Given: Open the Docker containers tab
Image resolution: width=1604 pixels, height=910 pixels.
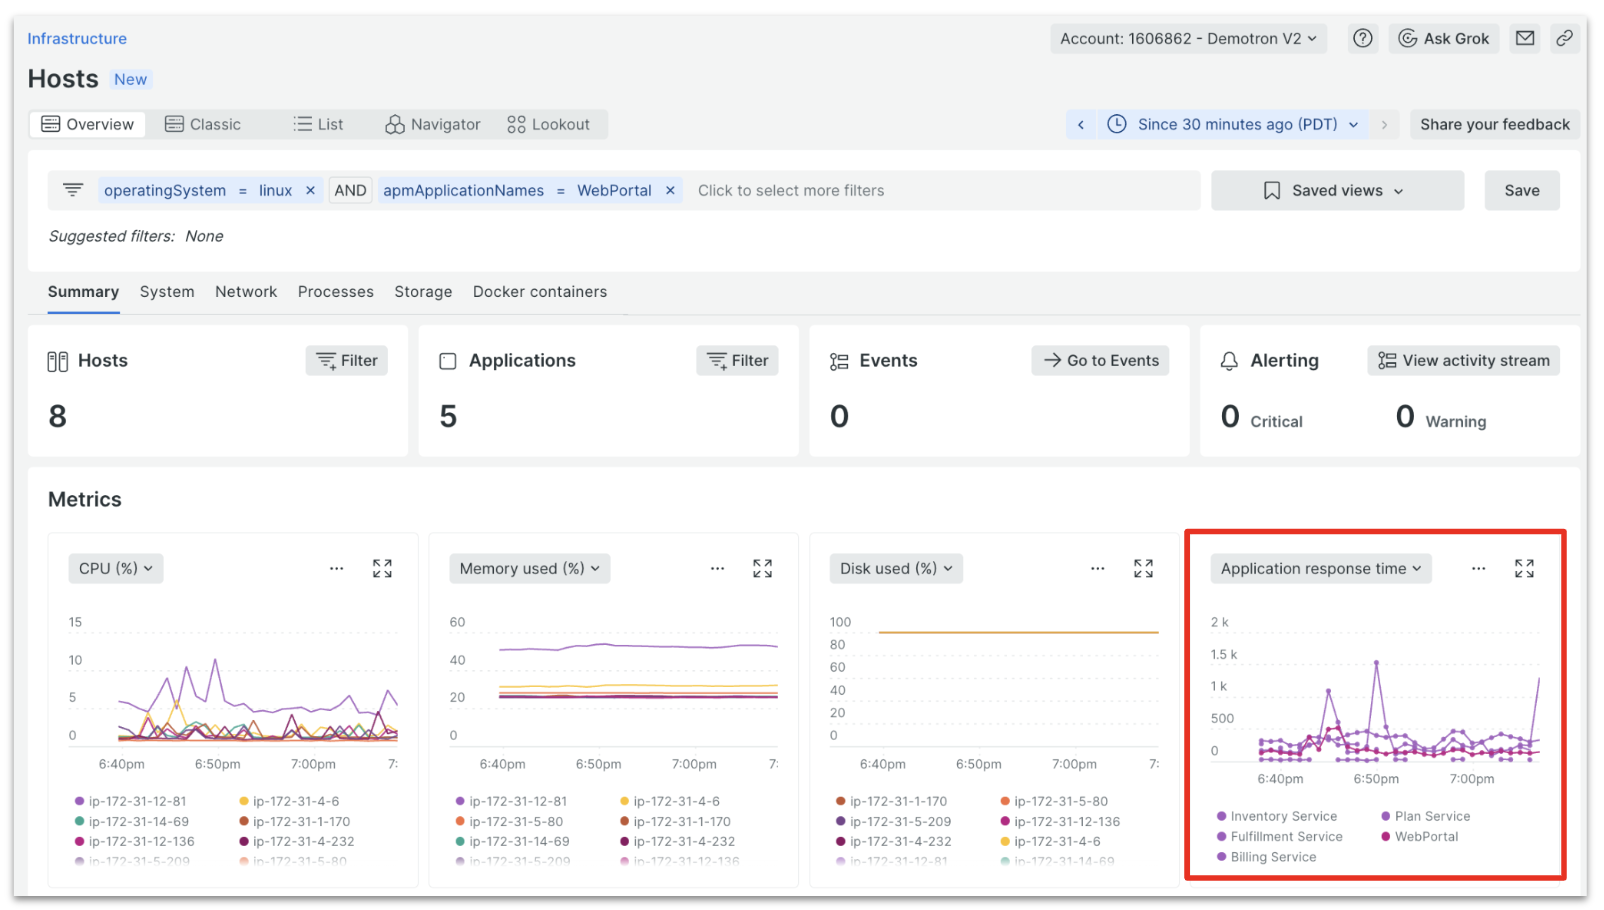Looking at the screenshot, I should pos(540,292).
